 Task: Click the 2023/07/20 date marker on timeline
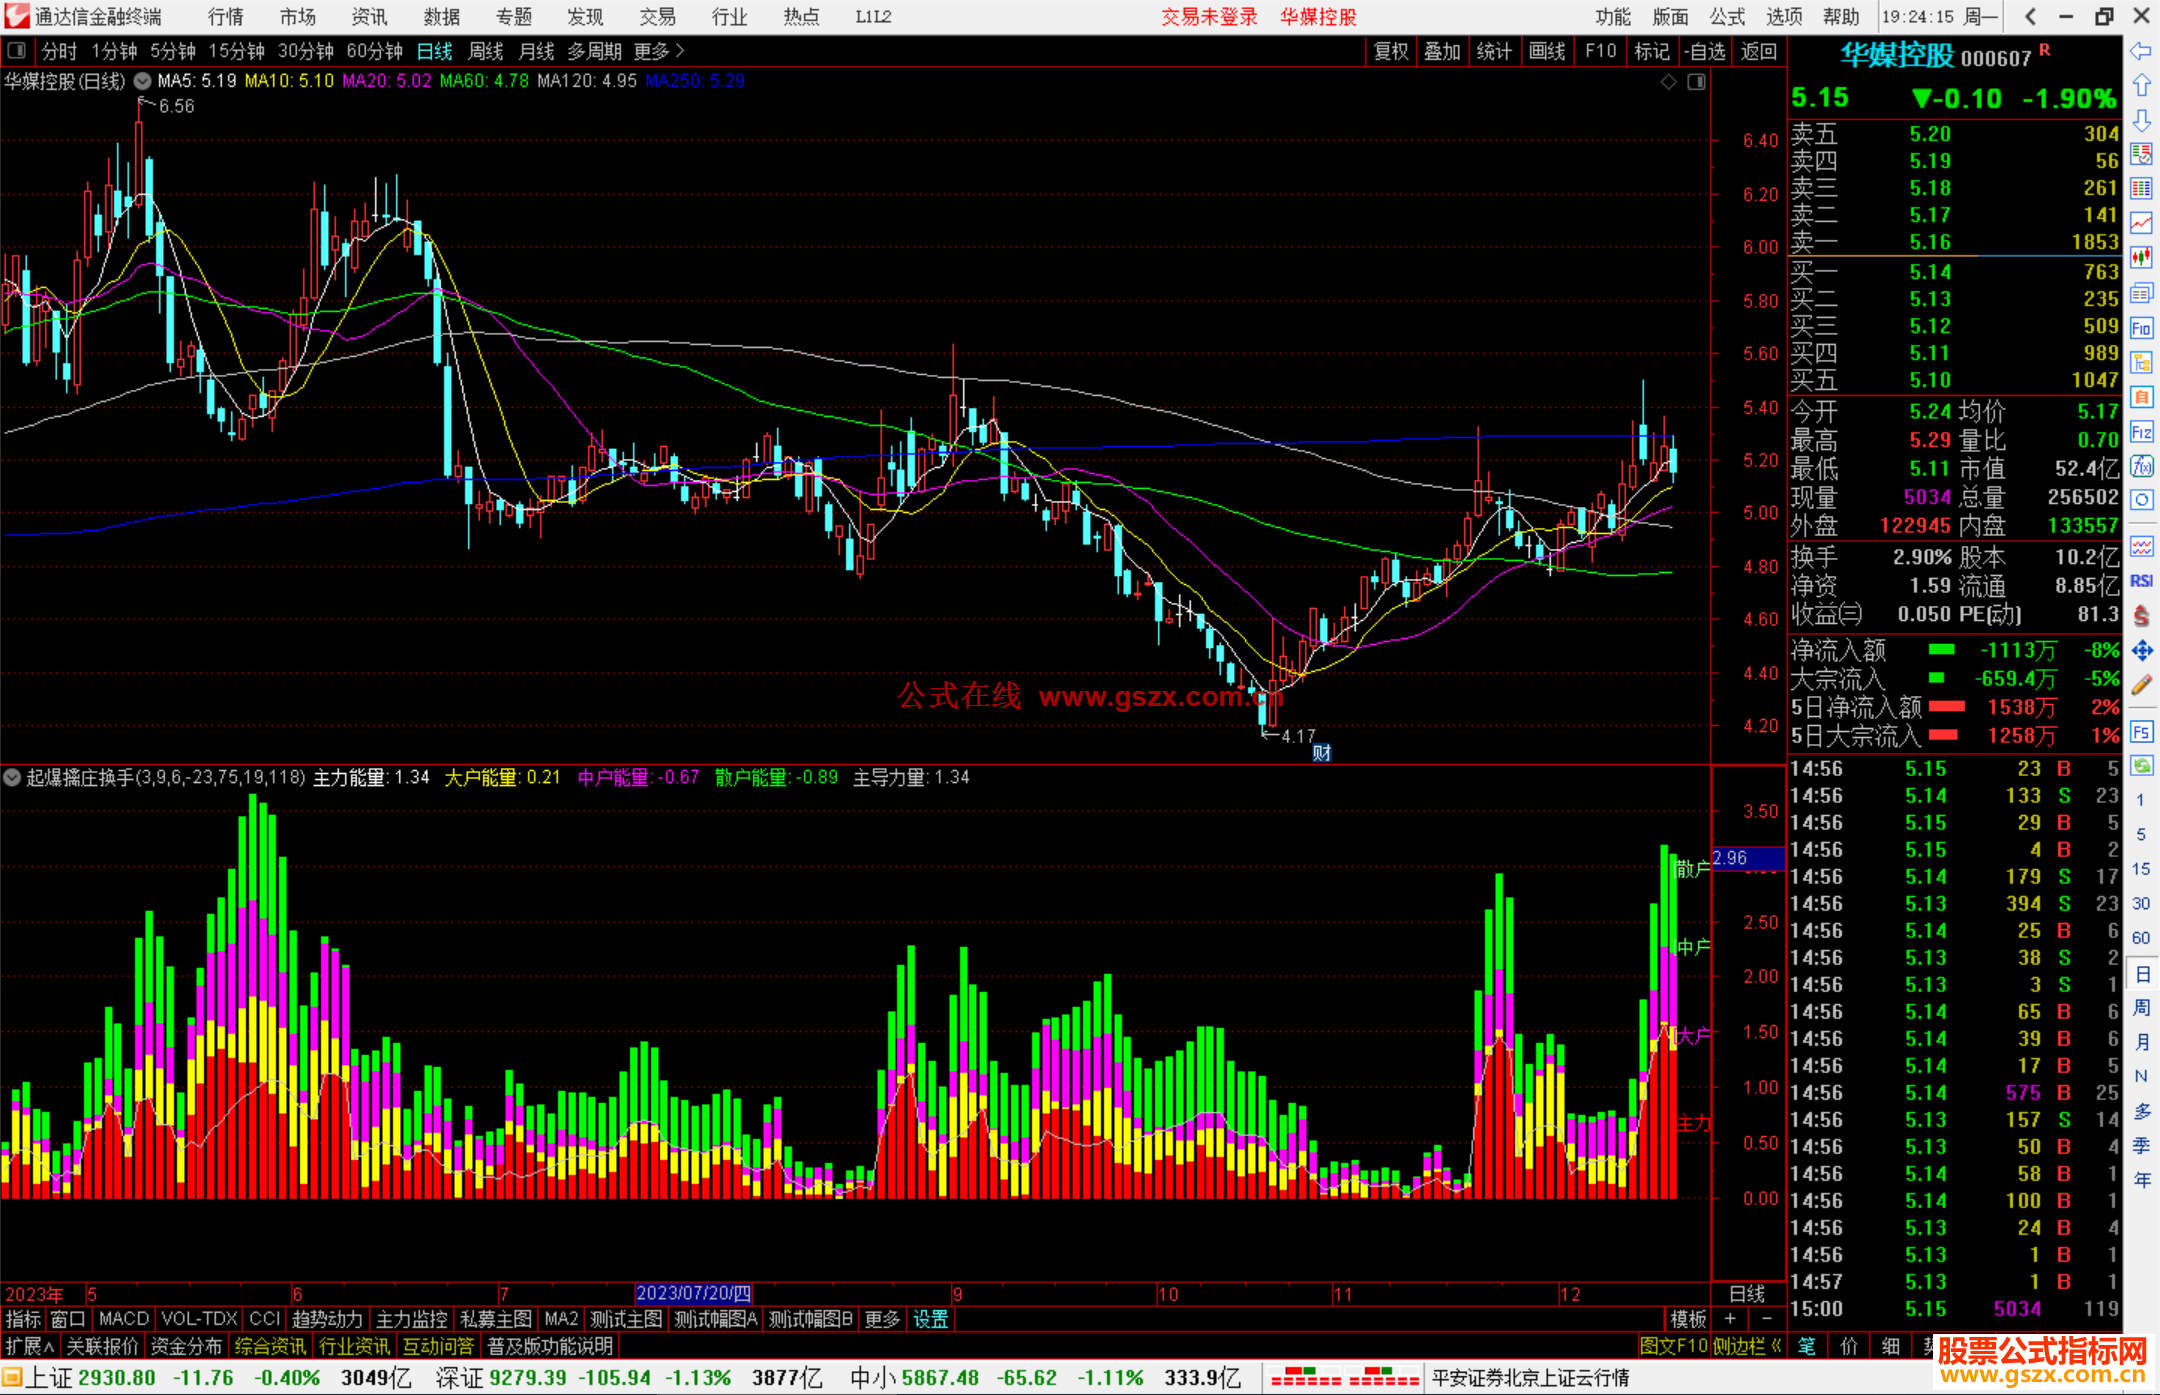693,1293
